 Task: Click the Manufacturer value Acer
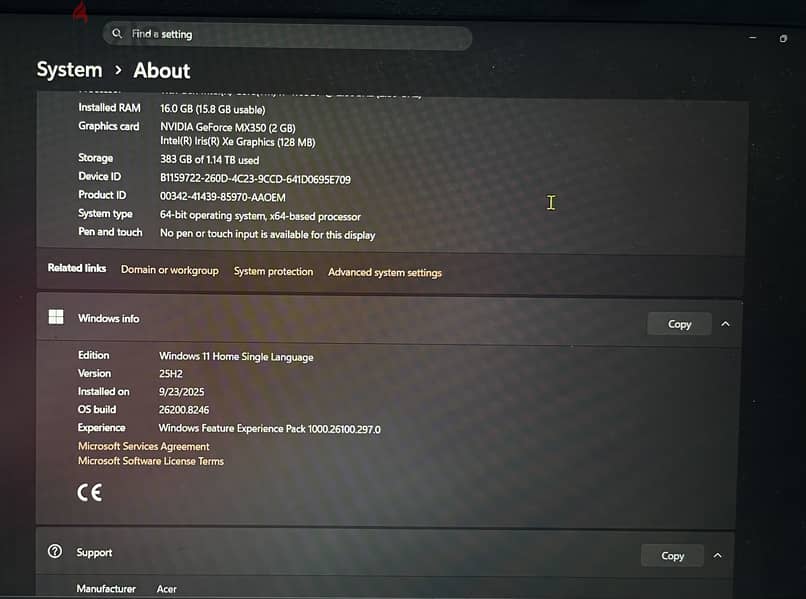[167, 589]
